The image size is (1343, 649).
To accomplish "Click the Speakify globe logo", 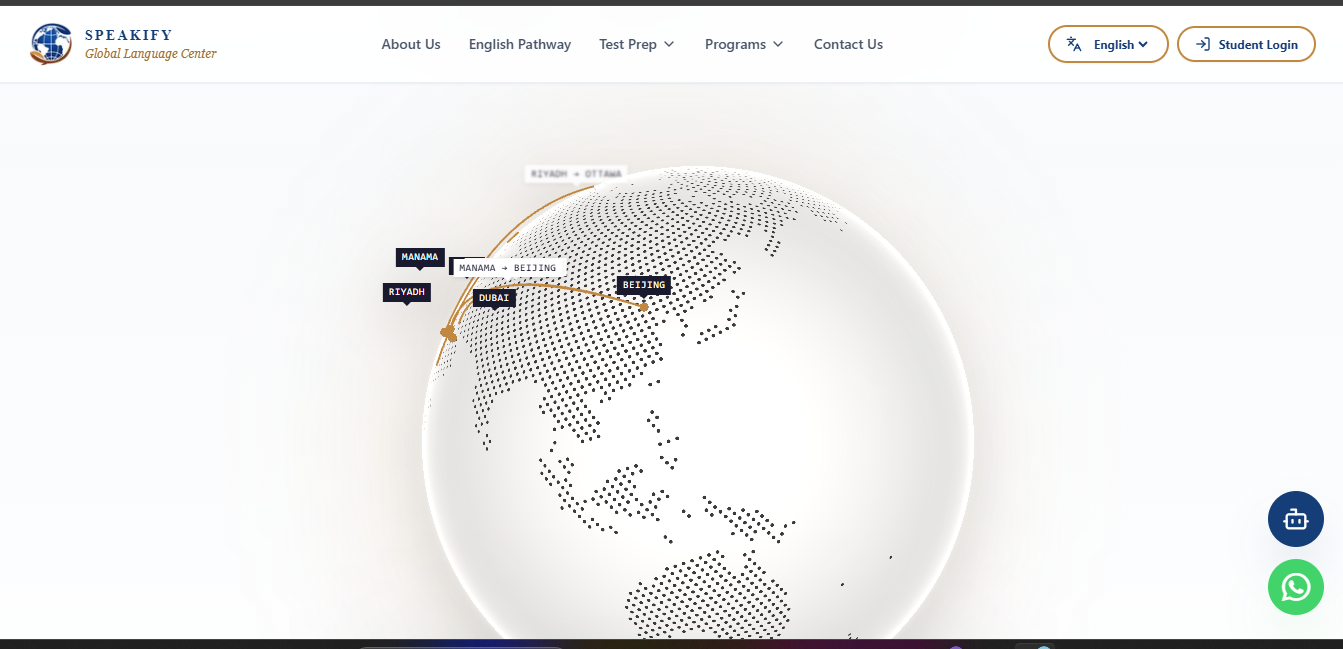I will (x=51, y=44).
